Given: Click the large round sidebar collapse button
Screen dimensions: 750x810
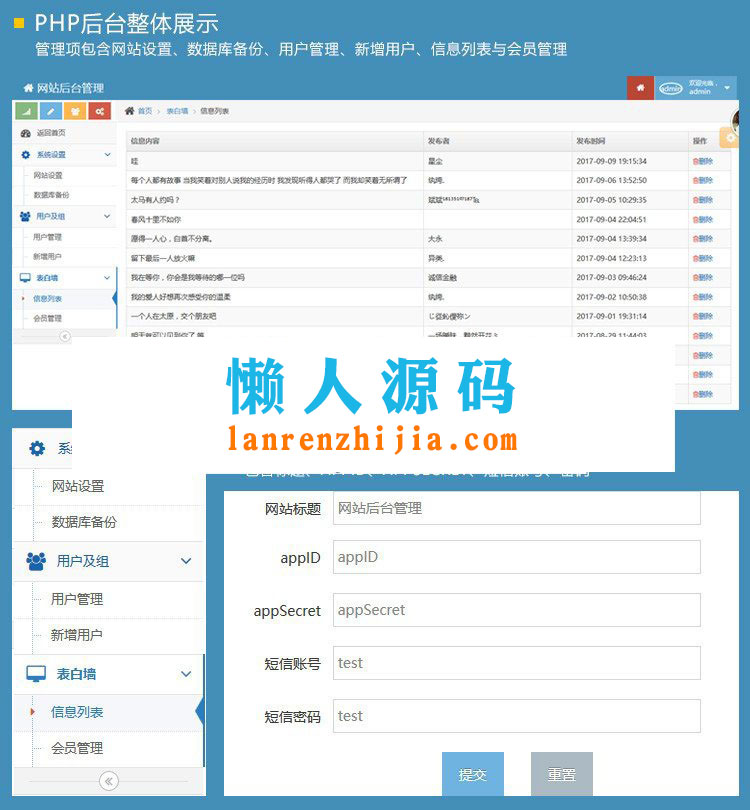Looking at the screenshot, I should pyautogui.click(x=108, y=781).
